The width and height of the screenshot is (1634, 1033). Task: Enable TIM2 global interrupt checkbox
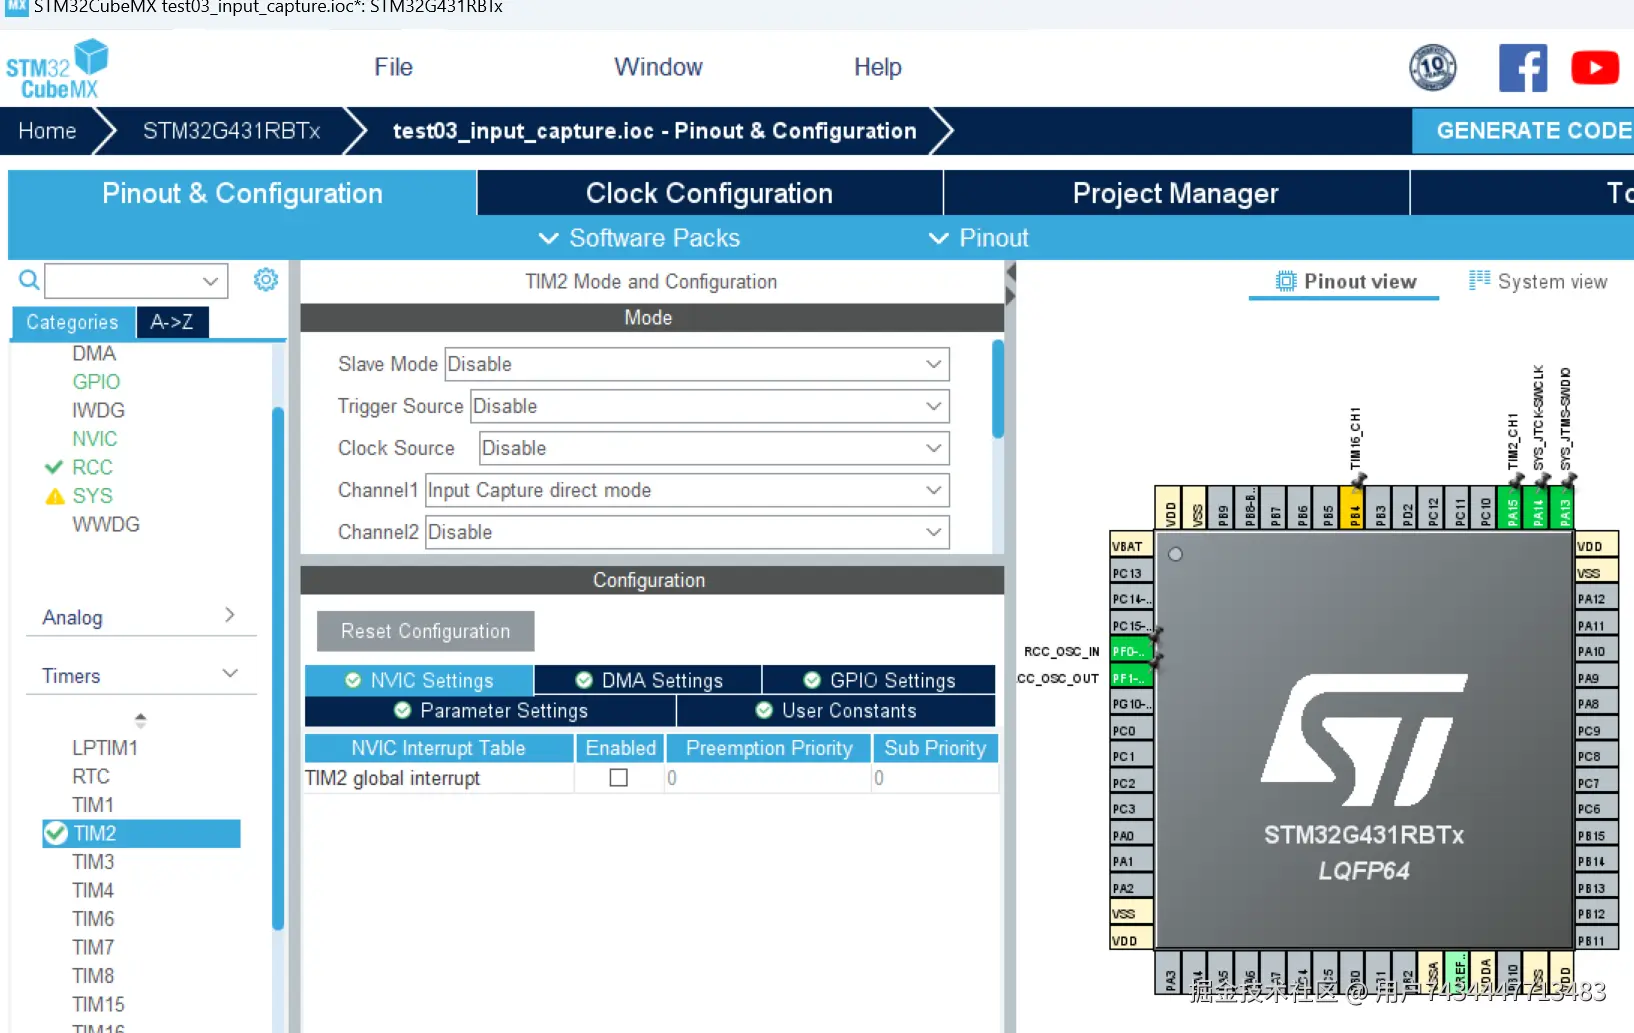coord(619,778)
